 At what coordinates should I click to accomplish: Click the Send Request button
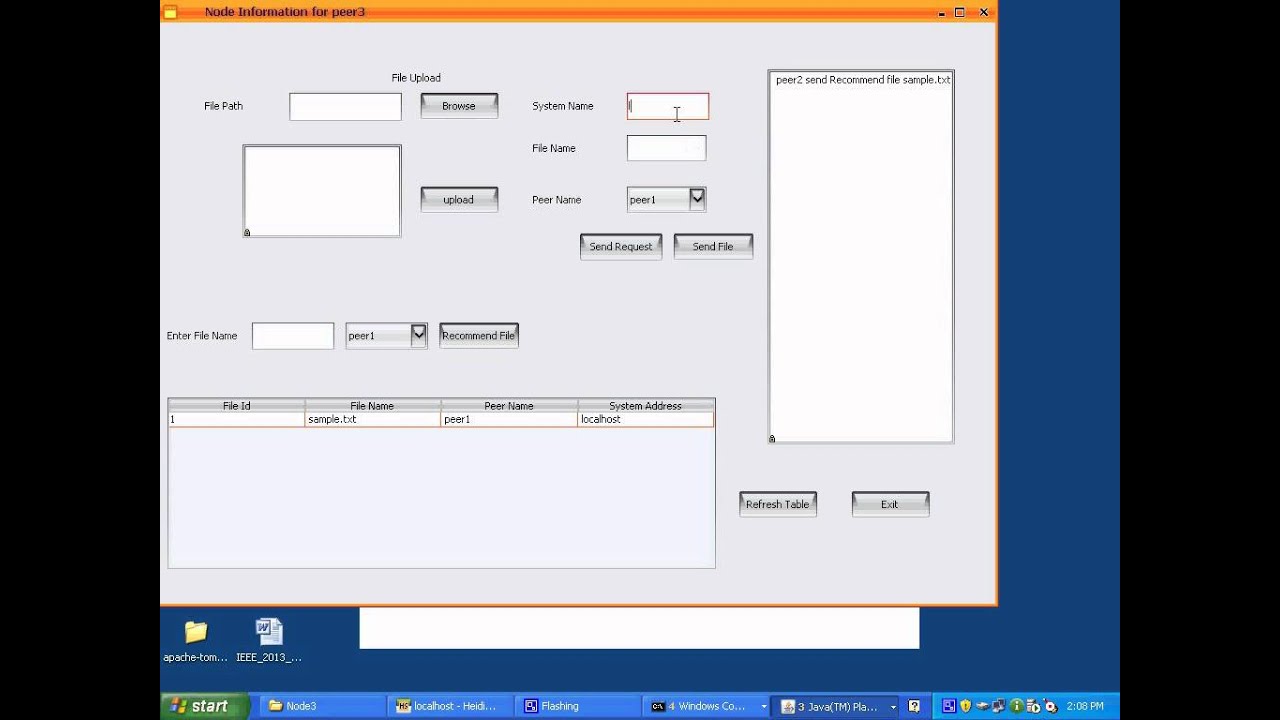621,246
